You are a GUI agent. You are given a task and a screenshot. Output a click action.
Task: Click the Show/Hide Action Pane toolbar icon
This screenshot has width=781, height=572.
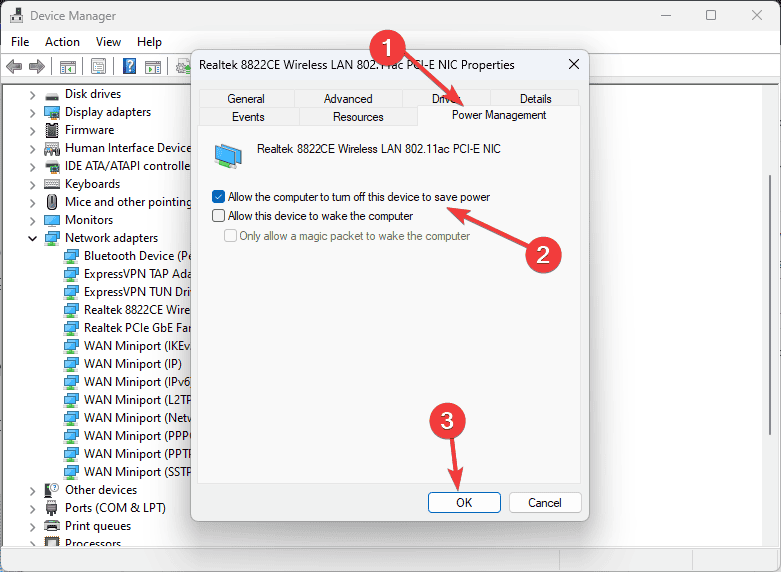tap(153, 66)
